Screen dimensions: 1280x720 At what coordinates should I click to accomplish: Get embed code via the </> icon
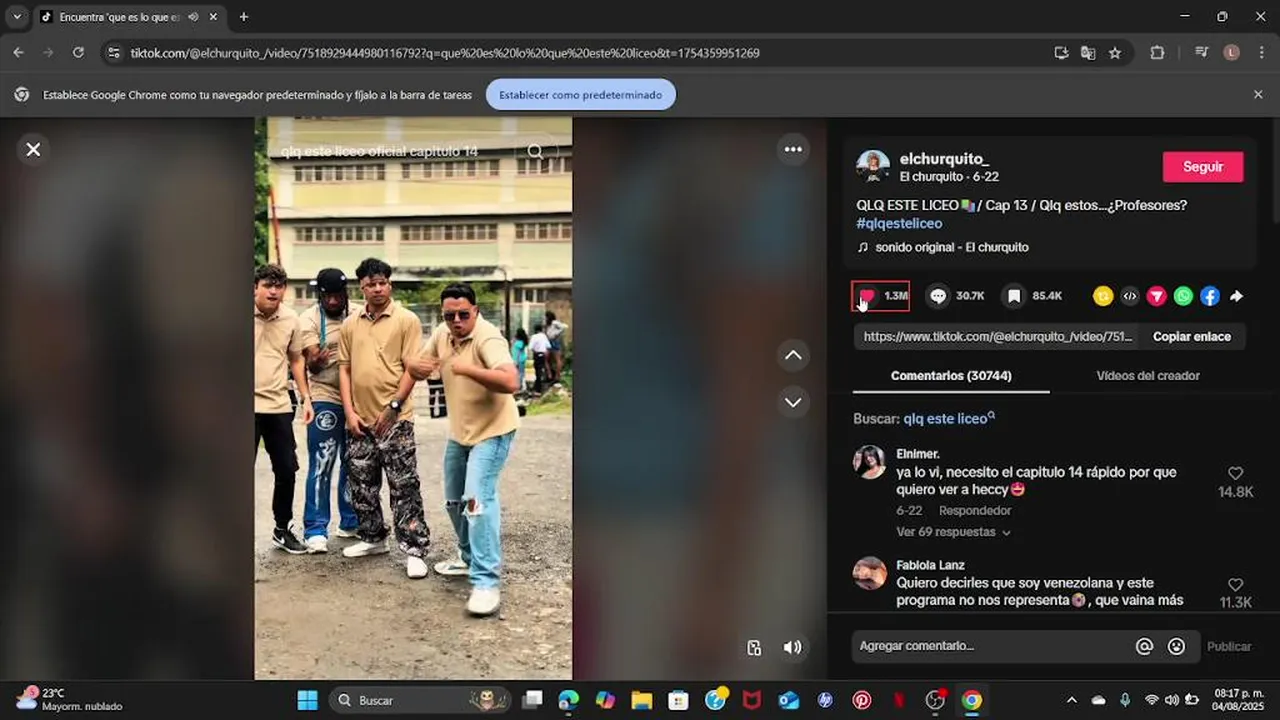pos(1130,296)
